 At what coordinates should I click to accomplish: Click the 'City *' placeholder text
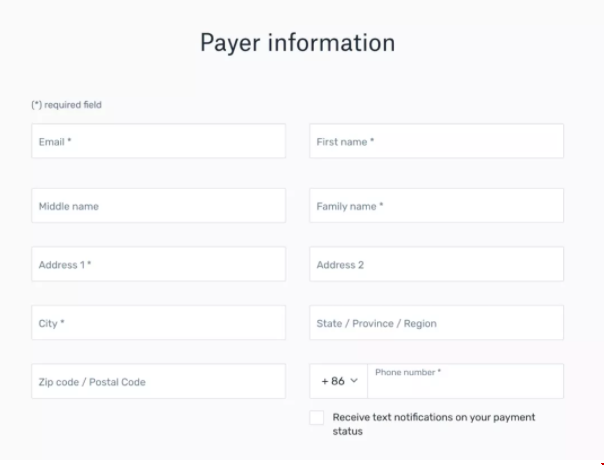pos(51,323)
